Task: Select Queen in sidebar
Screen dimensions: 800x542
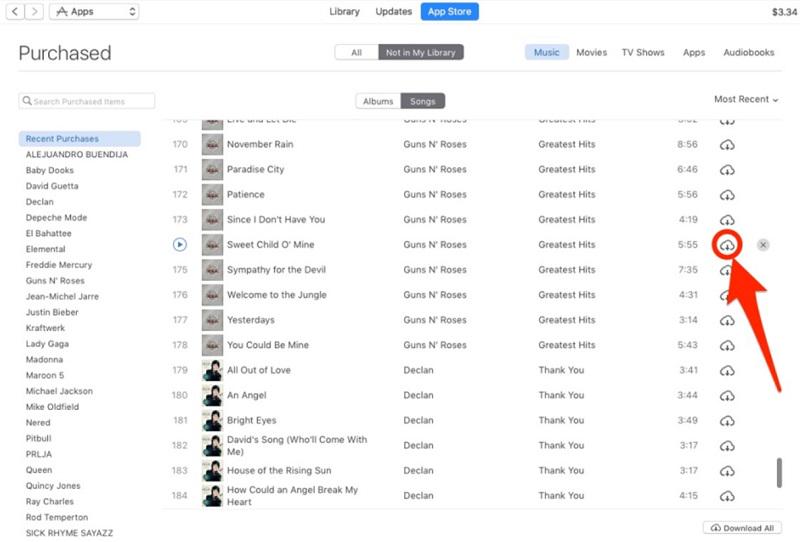Action: [x=39, y=470]
